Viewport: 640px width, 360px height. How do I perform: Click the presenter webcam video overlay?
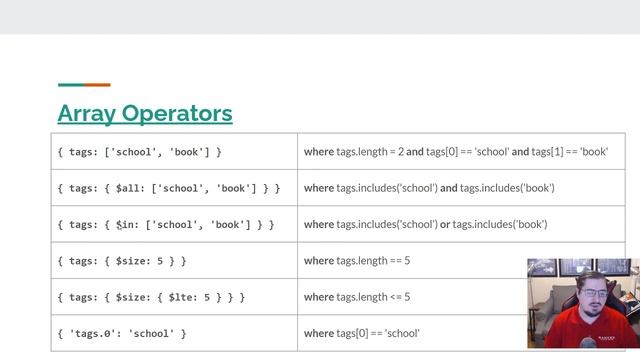click(x=584, y=303)
